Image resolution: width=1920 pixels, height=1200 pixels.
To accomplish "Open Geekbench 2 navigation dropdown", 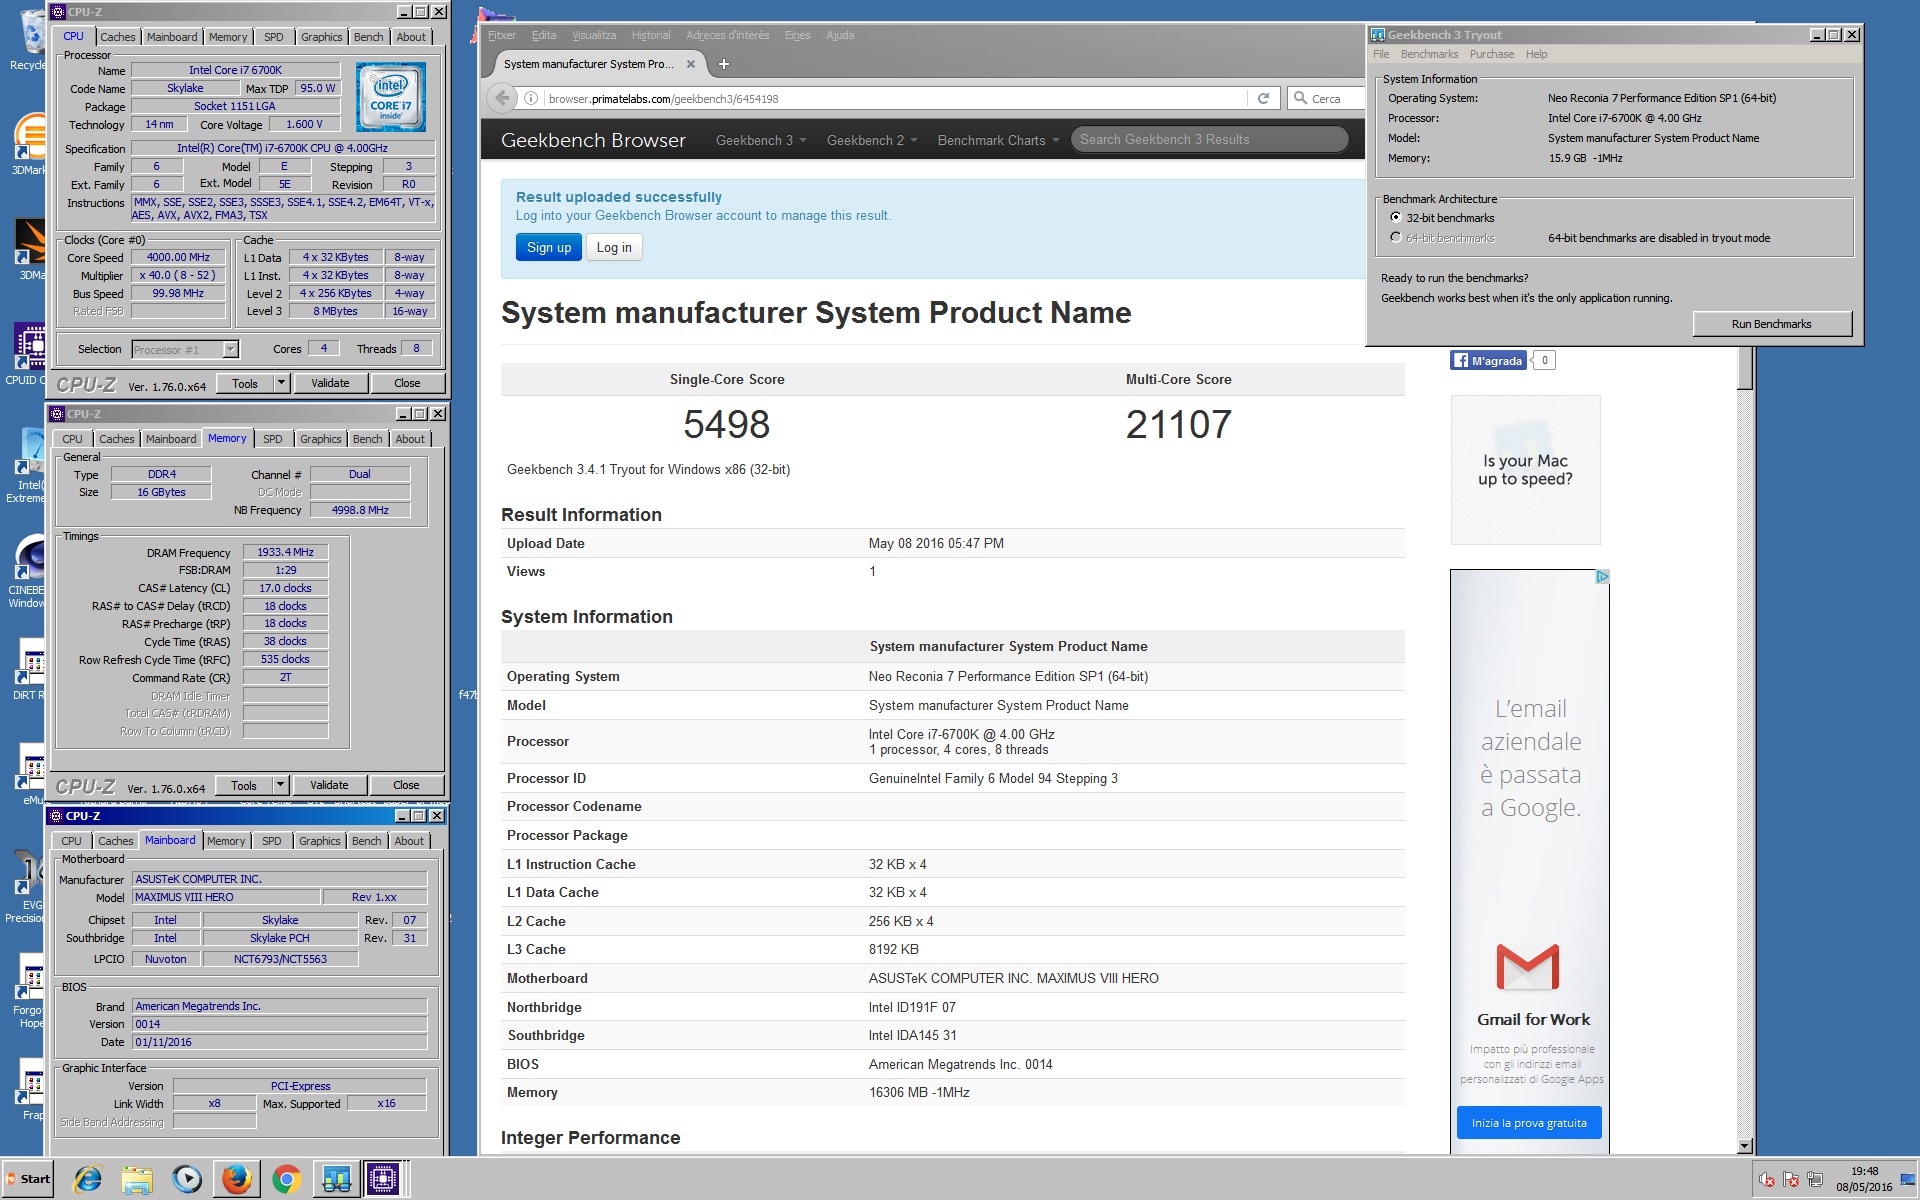I will click(x=872, y=140).
